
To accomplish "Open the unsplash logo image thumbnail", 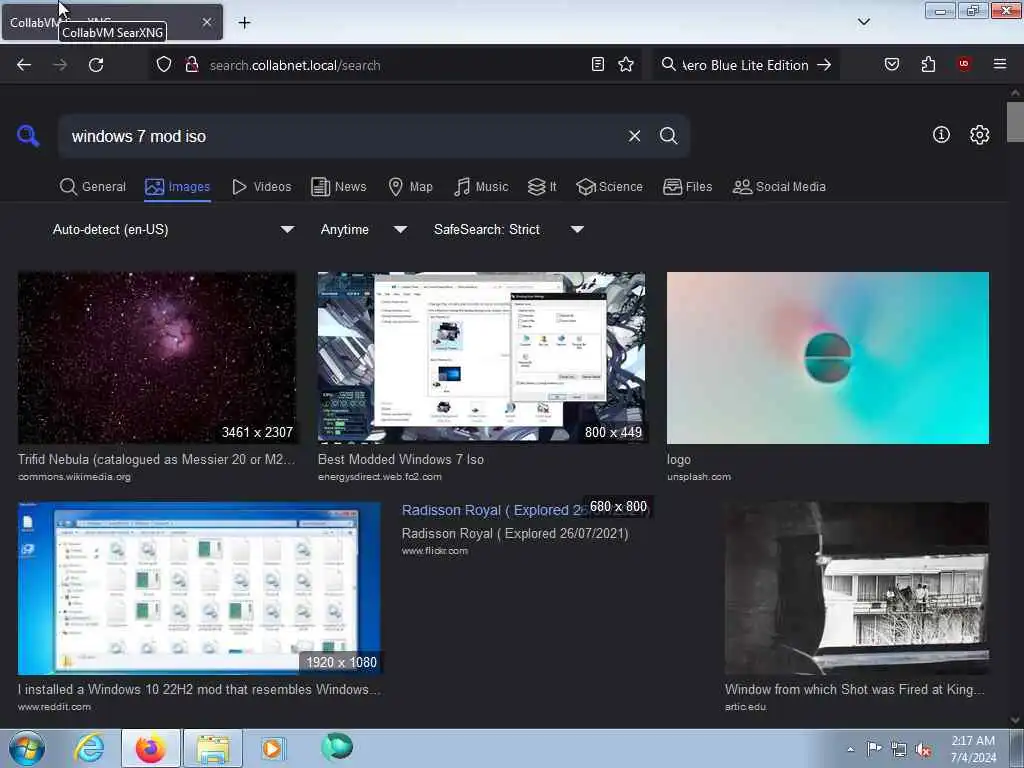I will [827, 358].
